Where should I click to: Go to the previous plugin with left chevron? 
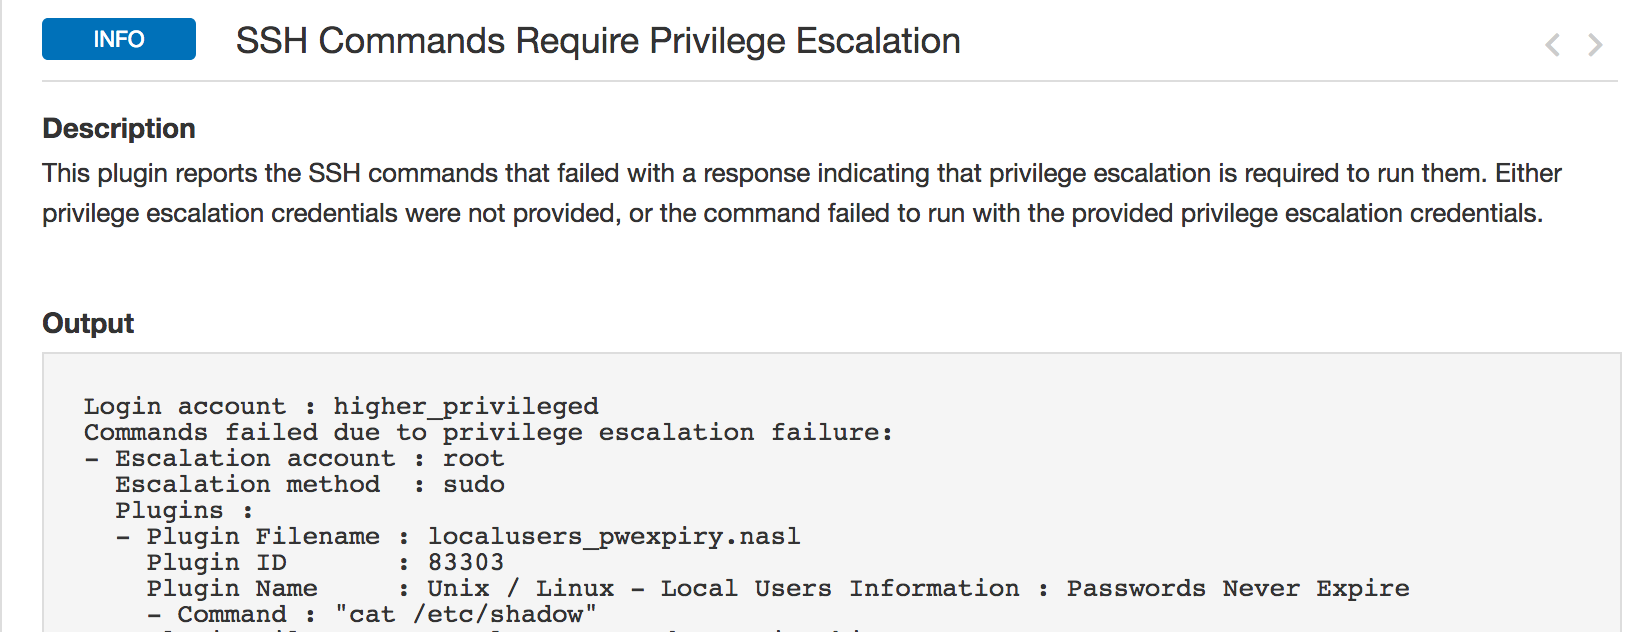click(x=1552, y=45)
